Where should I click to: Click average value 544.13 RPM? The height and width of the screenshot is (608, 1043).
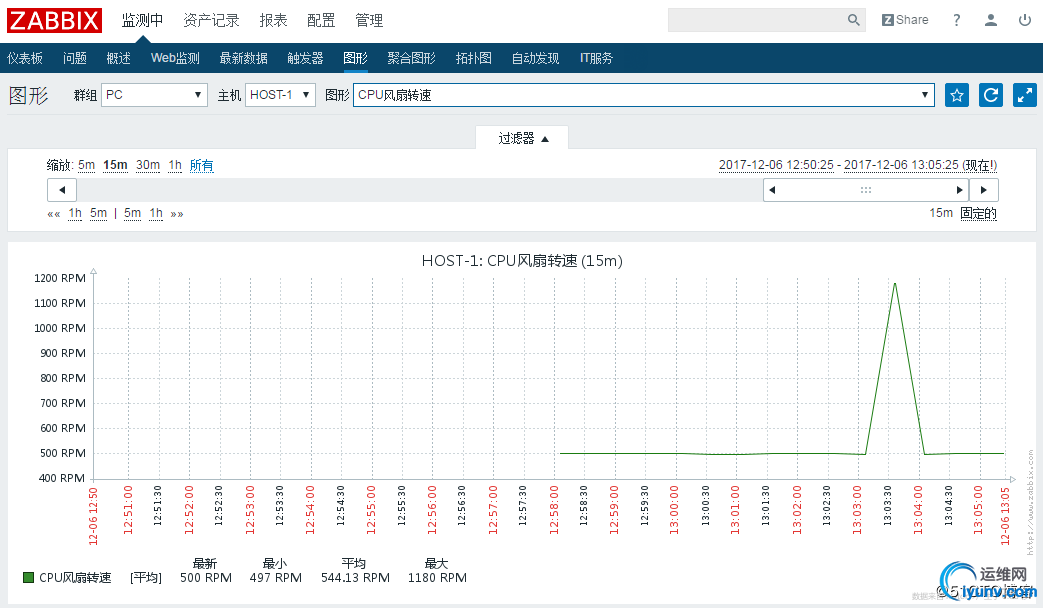coord(355,578)
